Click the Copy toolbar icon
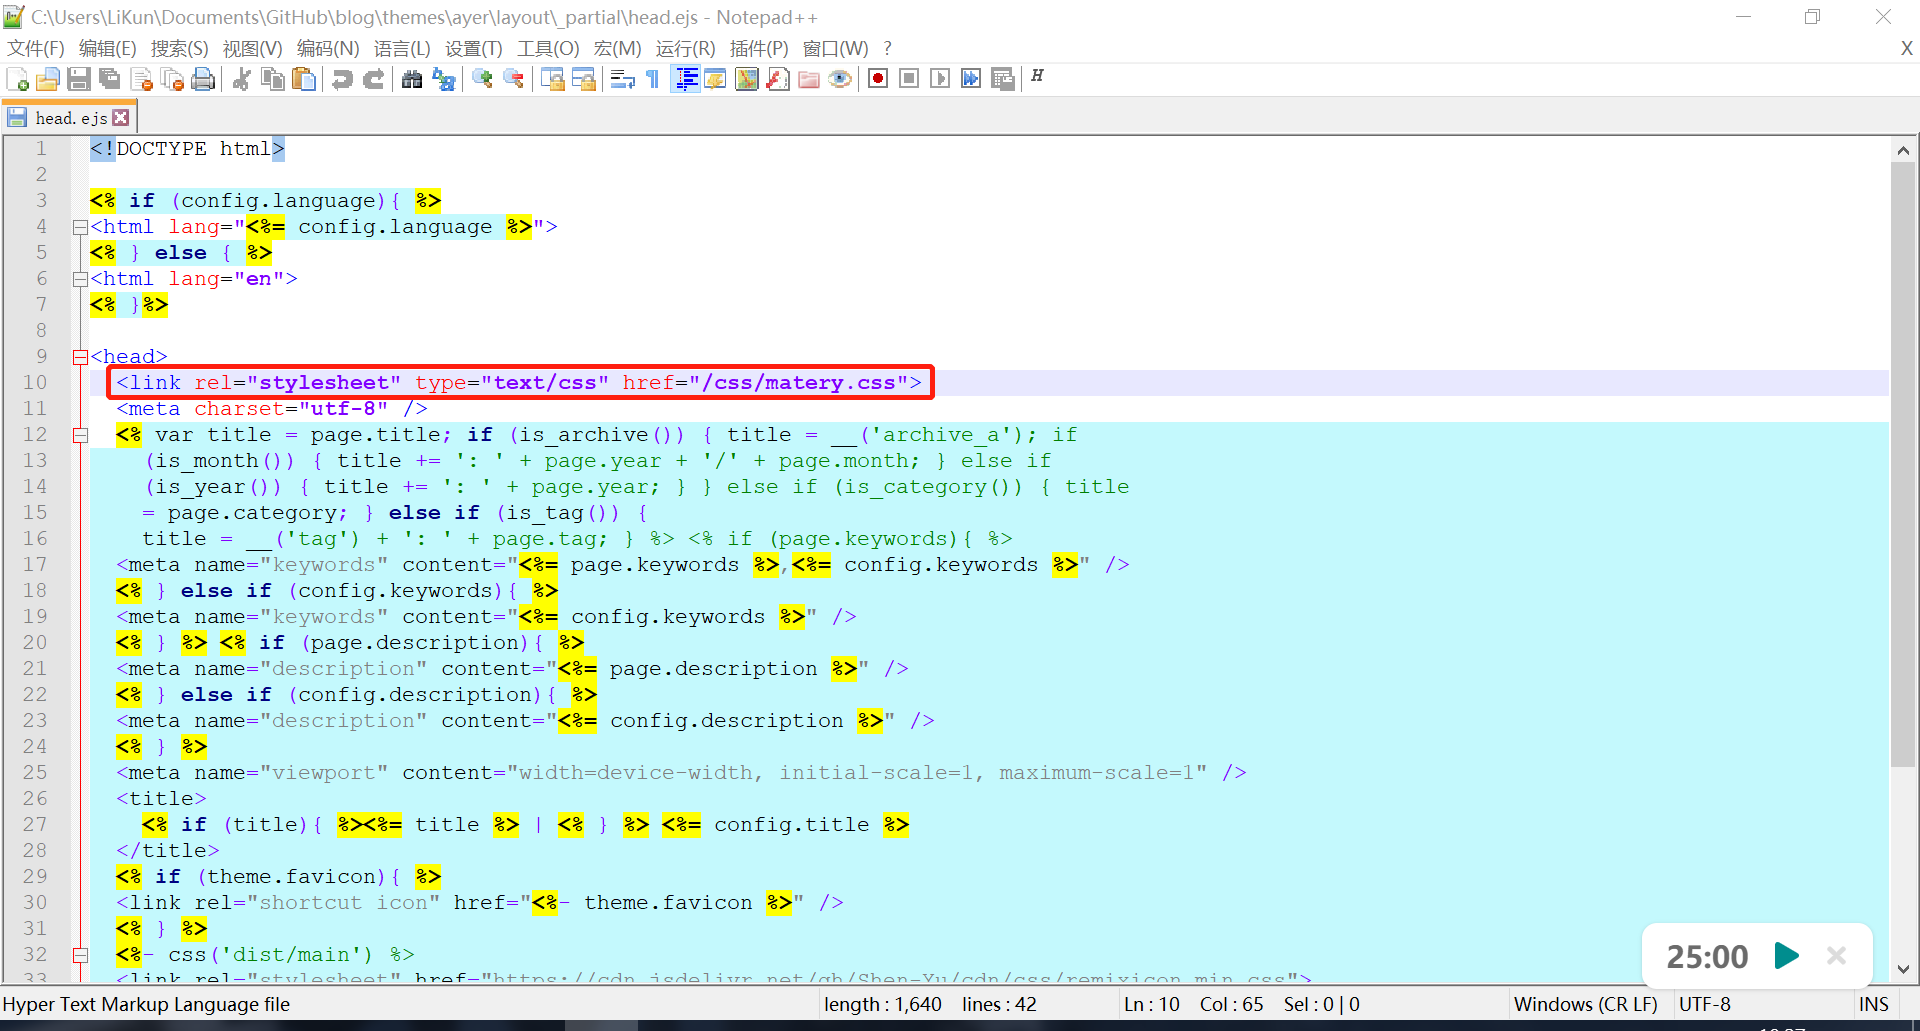 coord(272,79)
